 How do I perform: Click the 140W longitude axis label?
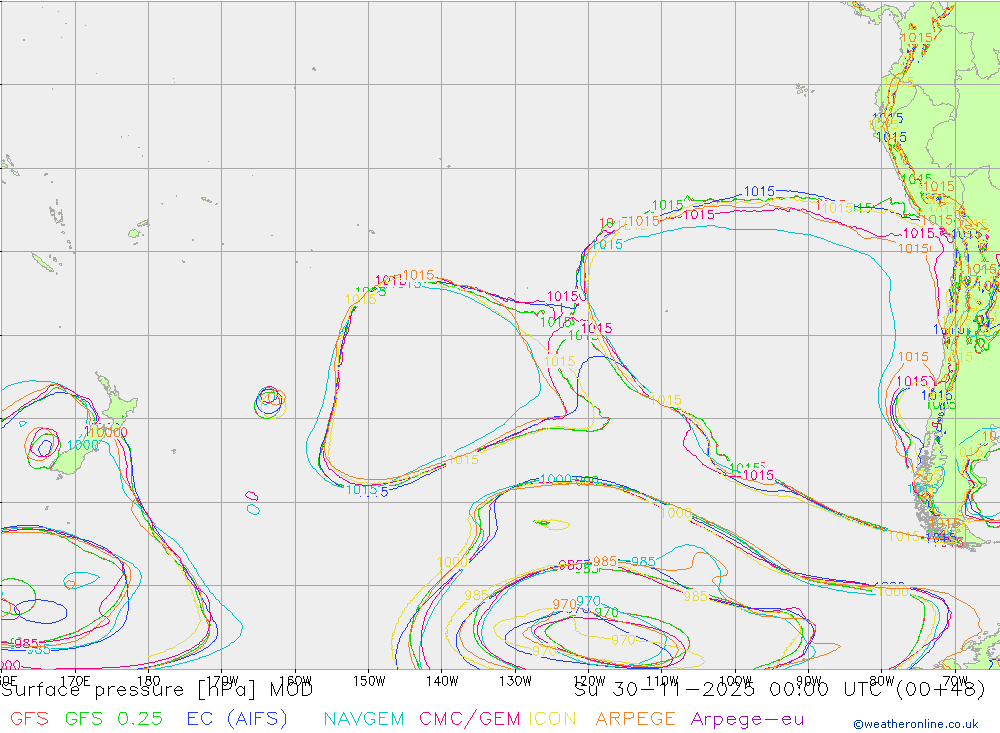pos(442,681)
